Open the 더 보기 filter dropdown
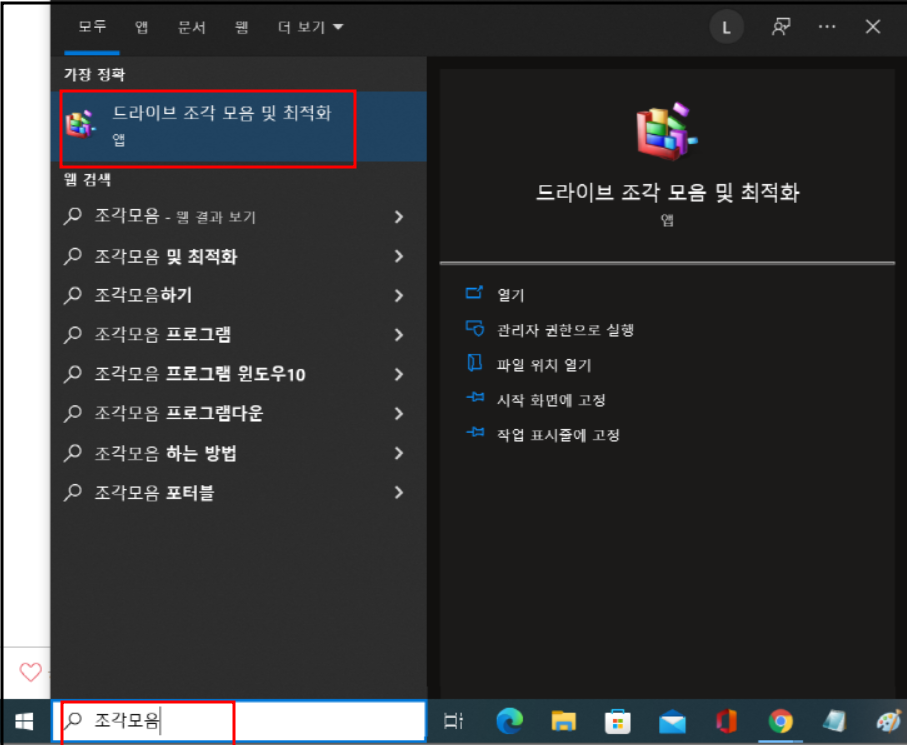Viewport: 907px width, 745px height. (310, 27)
